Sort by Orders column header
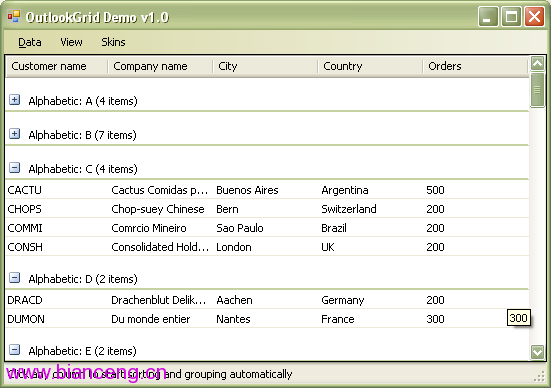This screenshot has width=551, height=388. [x=475, y=66]
